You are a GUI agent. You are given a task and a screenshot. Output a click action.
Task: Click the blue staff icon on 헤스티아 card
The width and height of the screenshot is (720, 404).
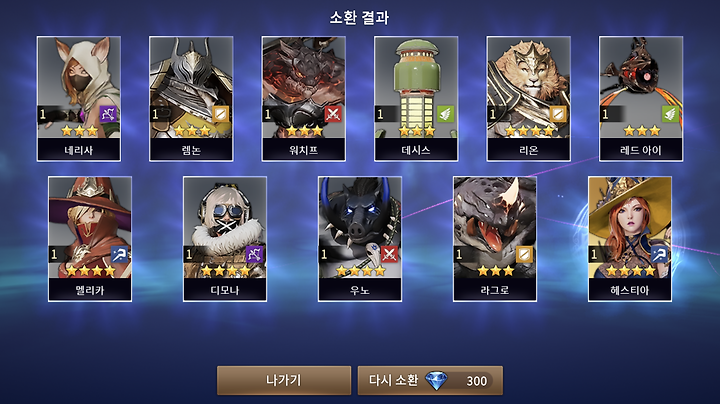click(659, 254)
